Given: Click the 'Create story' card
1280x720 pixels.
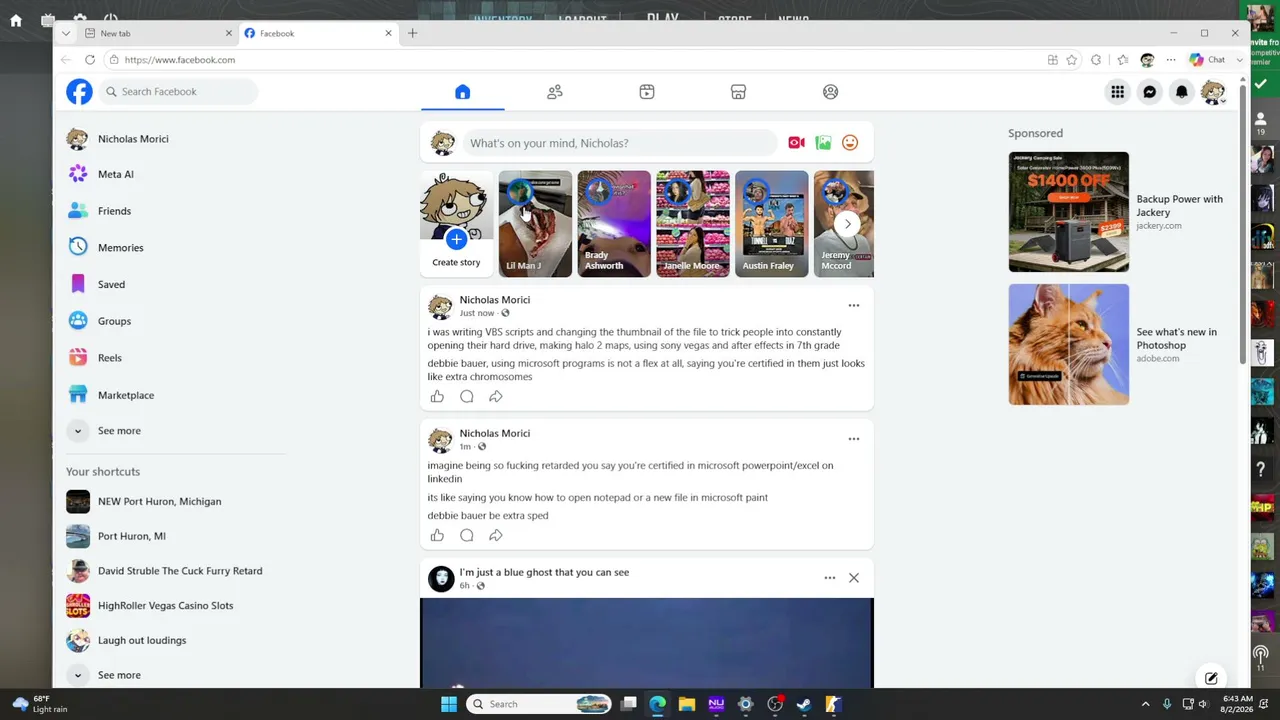Looking at the screenshot, I should coord(456,224).
